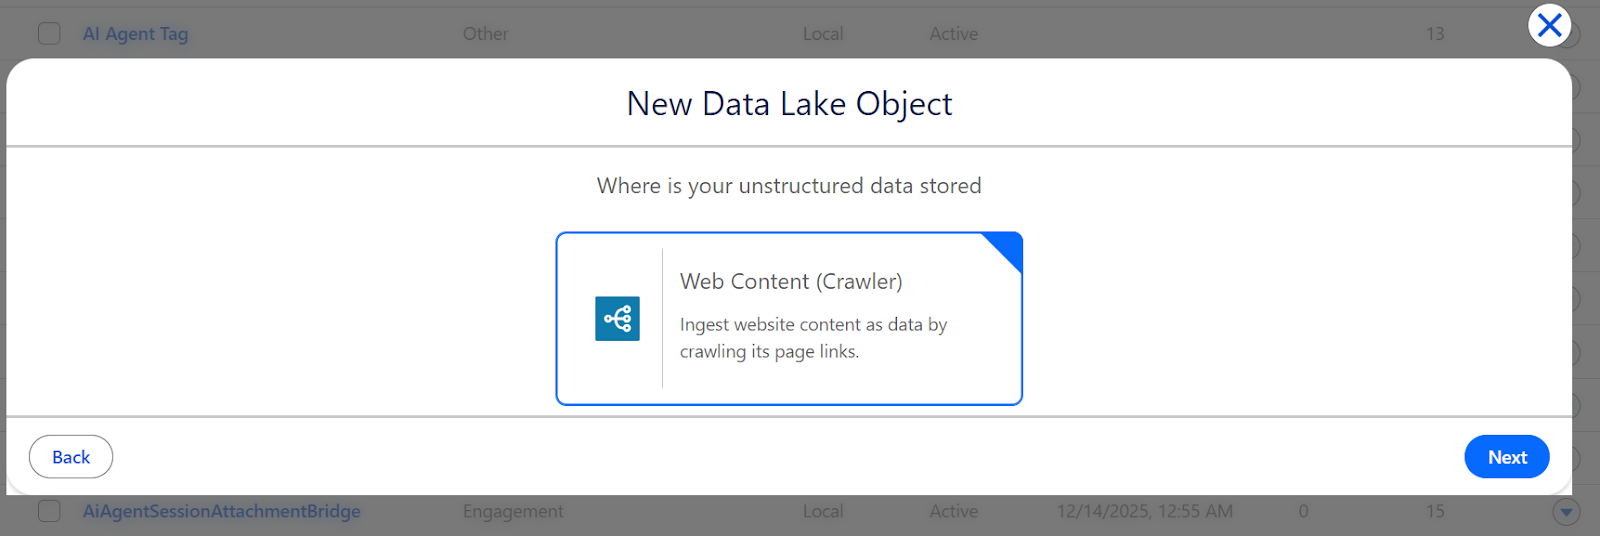Screen dimensions: 1600x536
Task: Click the field count 15 cell
Action: [x=1435, y=512]
